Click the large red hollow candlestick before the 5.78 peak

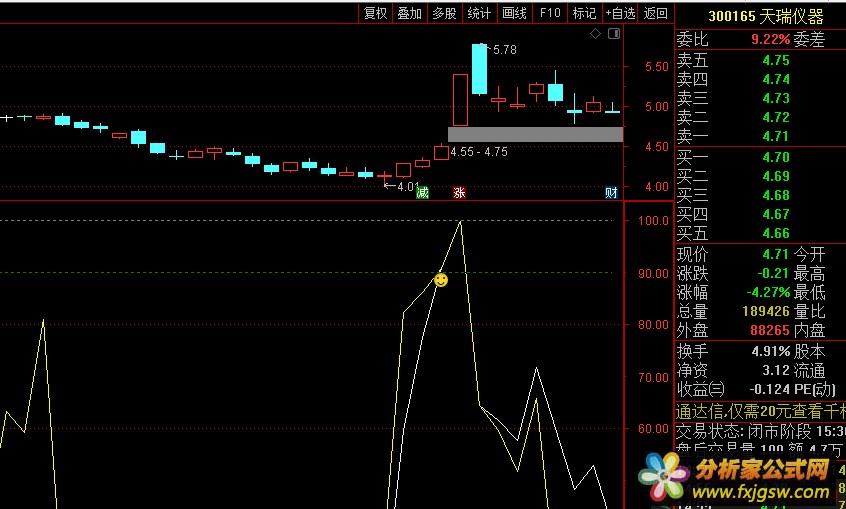click(x=460, y=100)
